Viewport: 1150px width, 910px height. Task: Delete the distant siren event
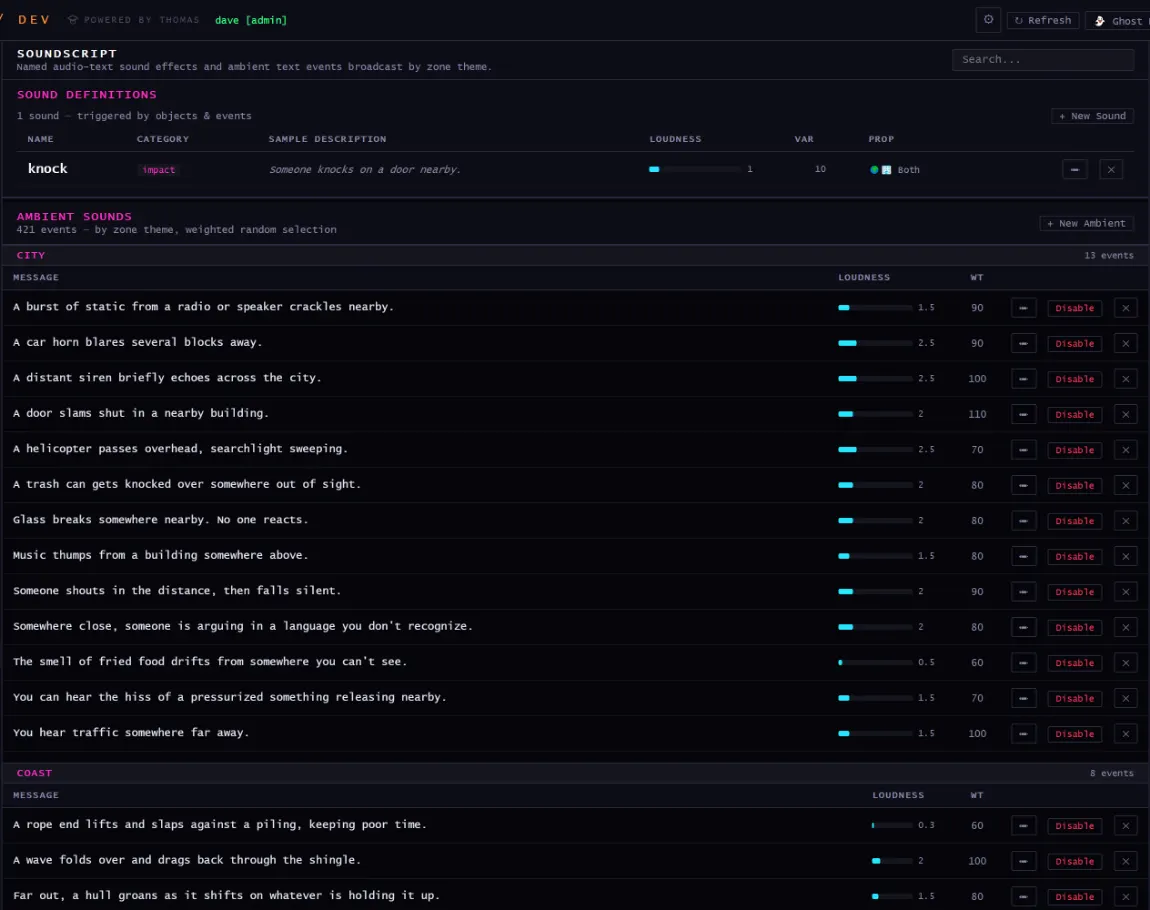click(x=1126, y=378)
